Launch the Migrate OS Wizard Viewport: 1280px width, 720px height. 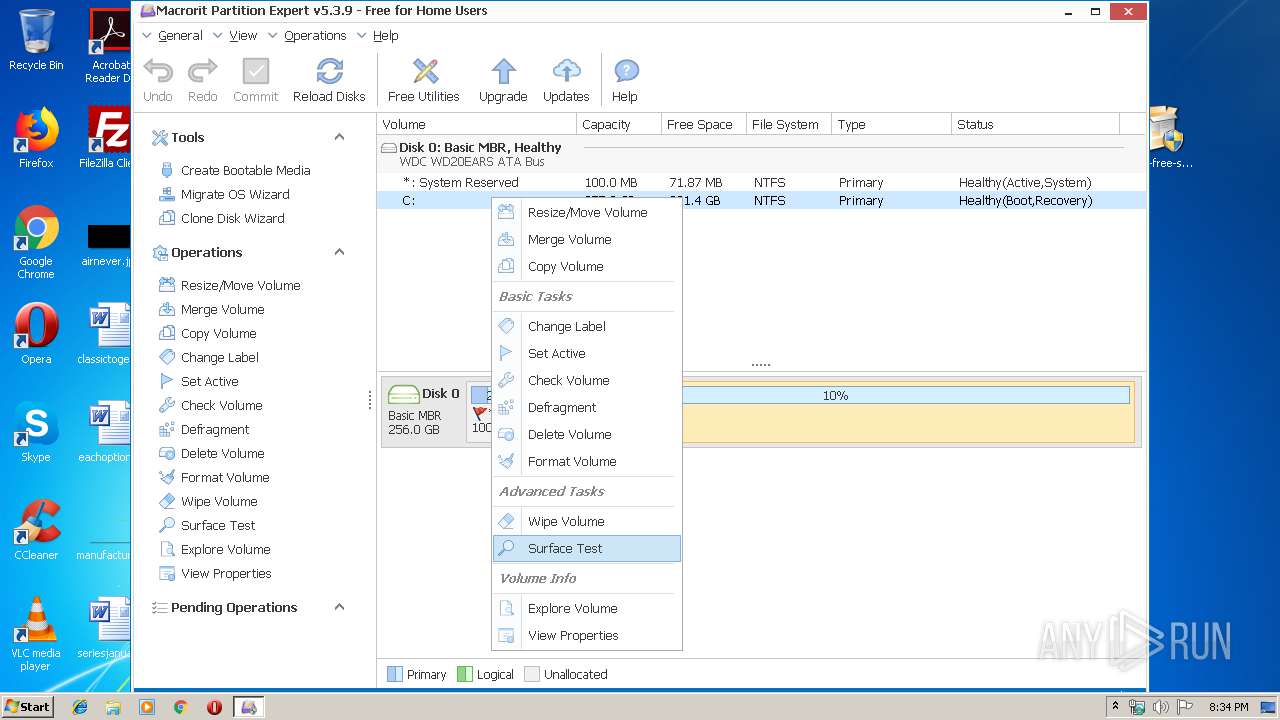[225, 194]
